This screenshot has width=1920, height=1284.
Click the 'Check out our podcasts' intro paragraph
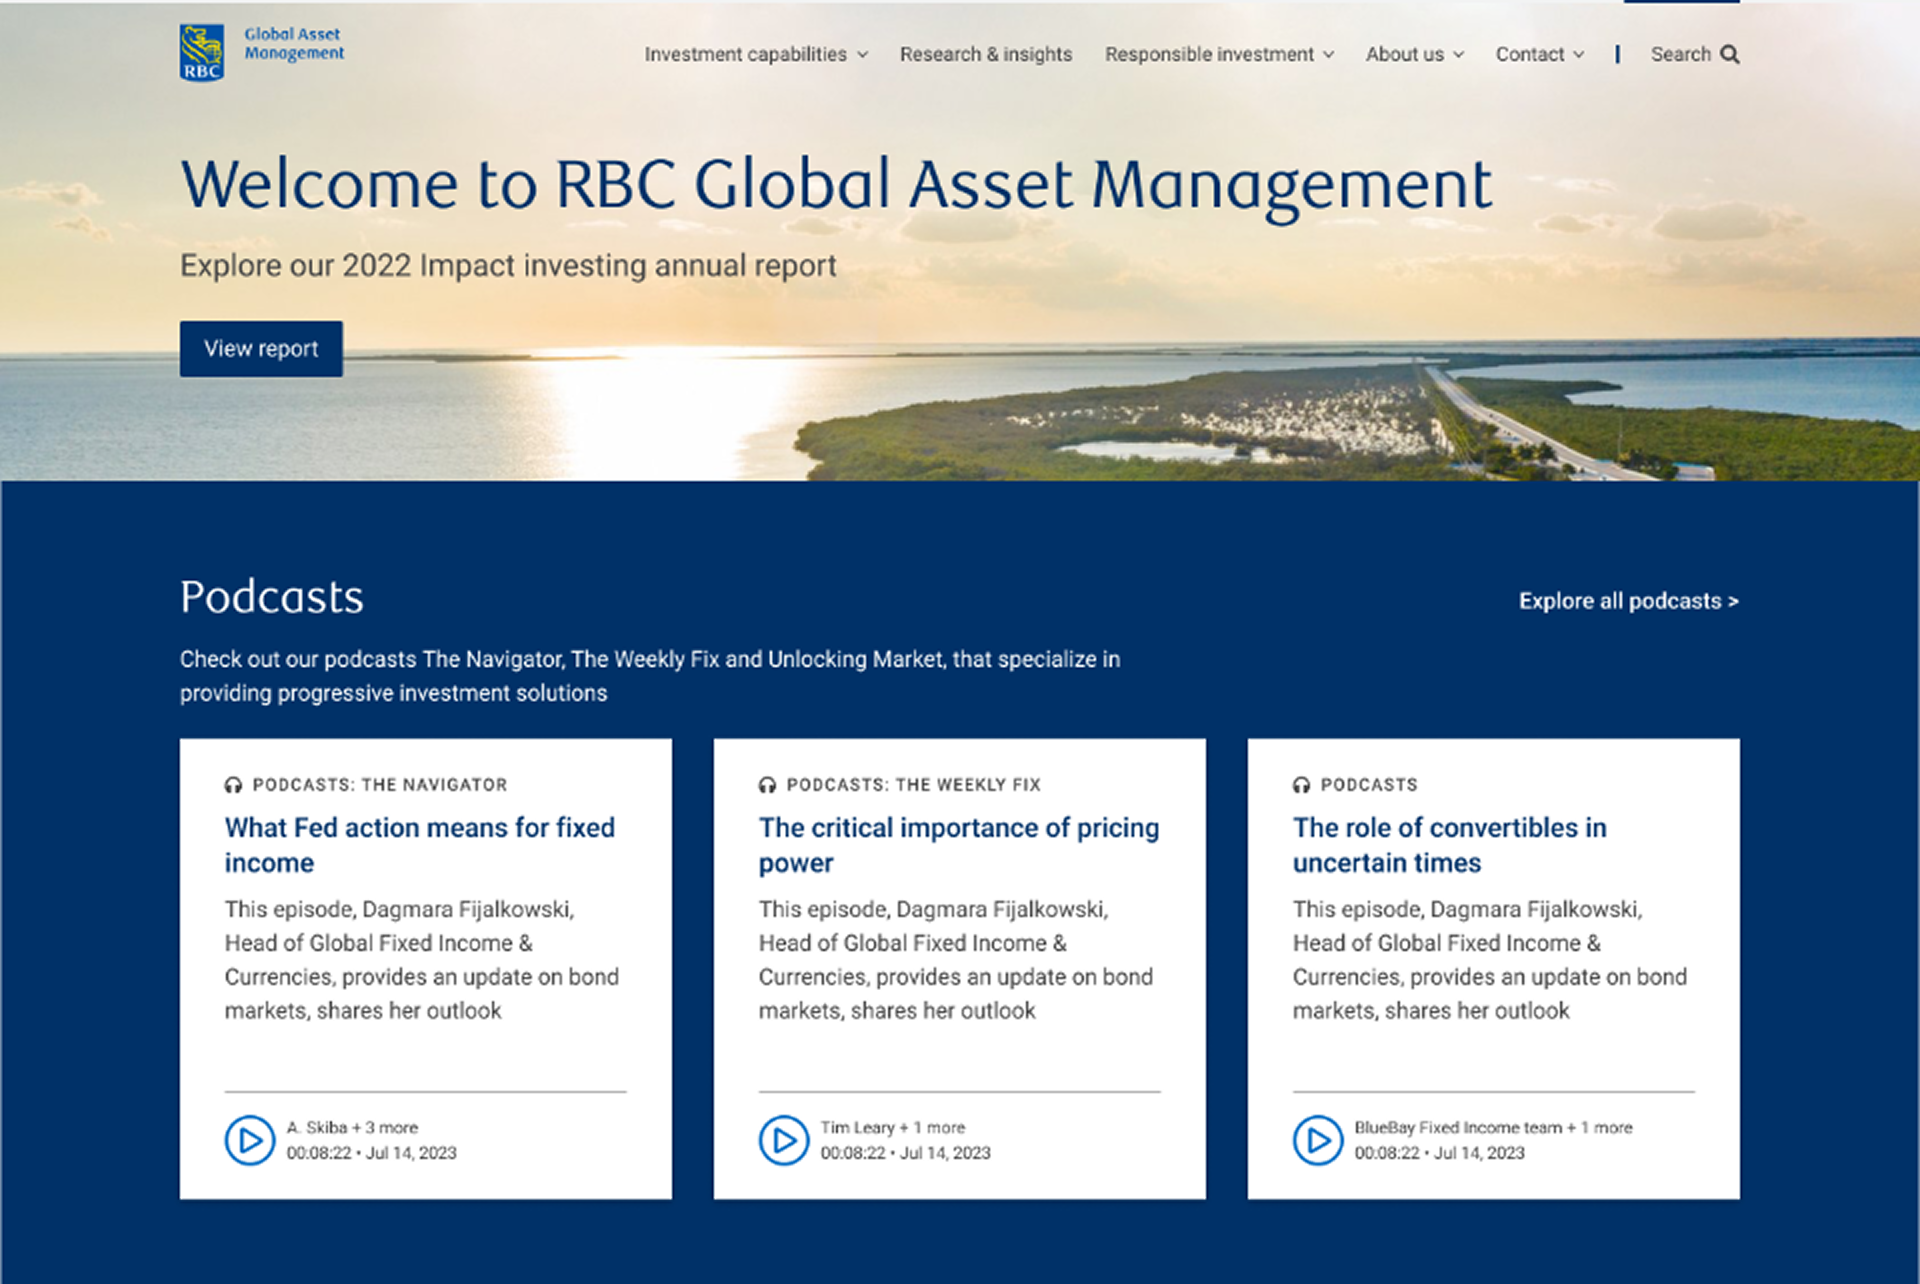[x=650, y=676]
